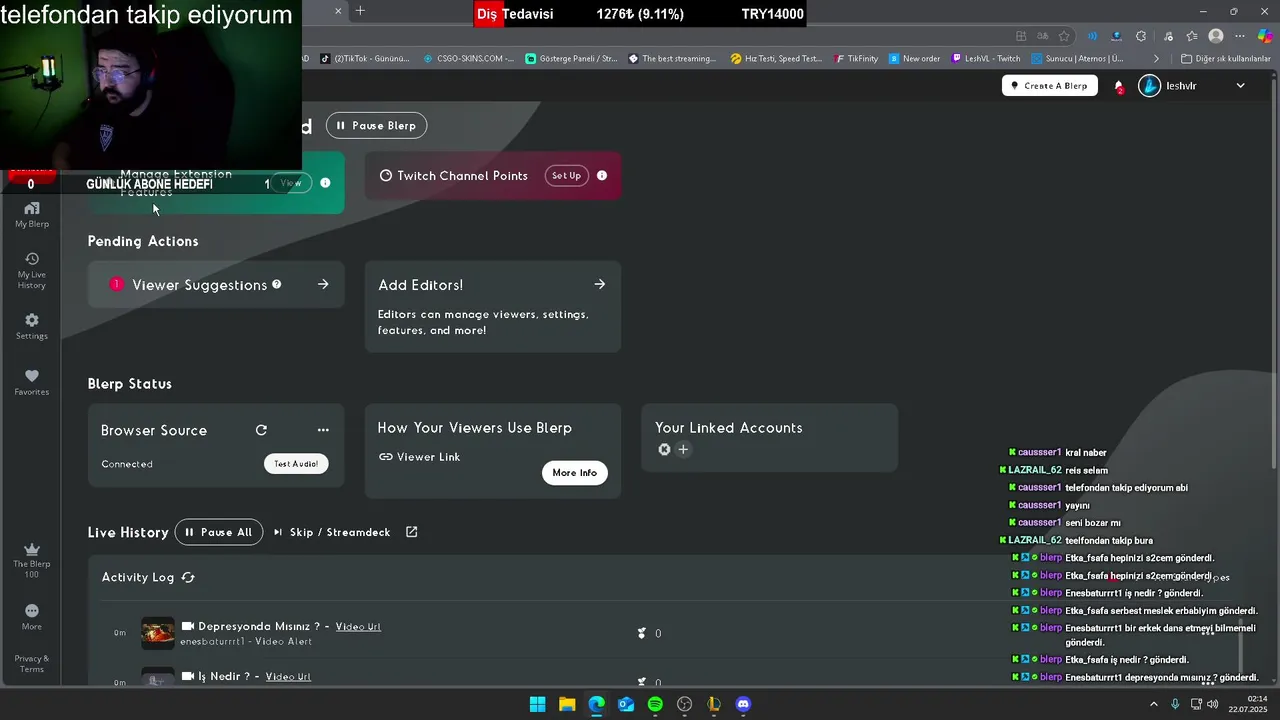
Task: Open the Depresyonda Mısınız video thumbnail
Action: pos(158,633)
